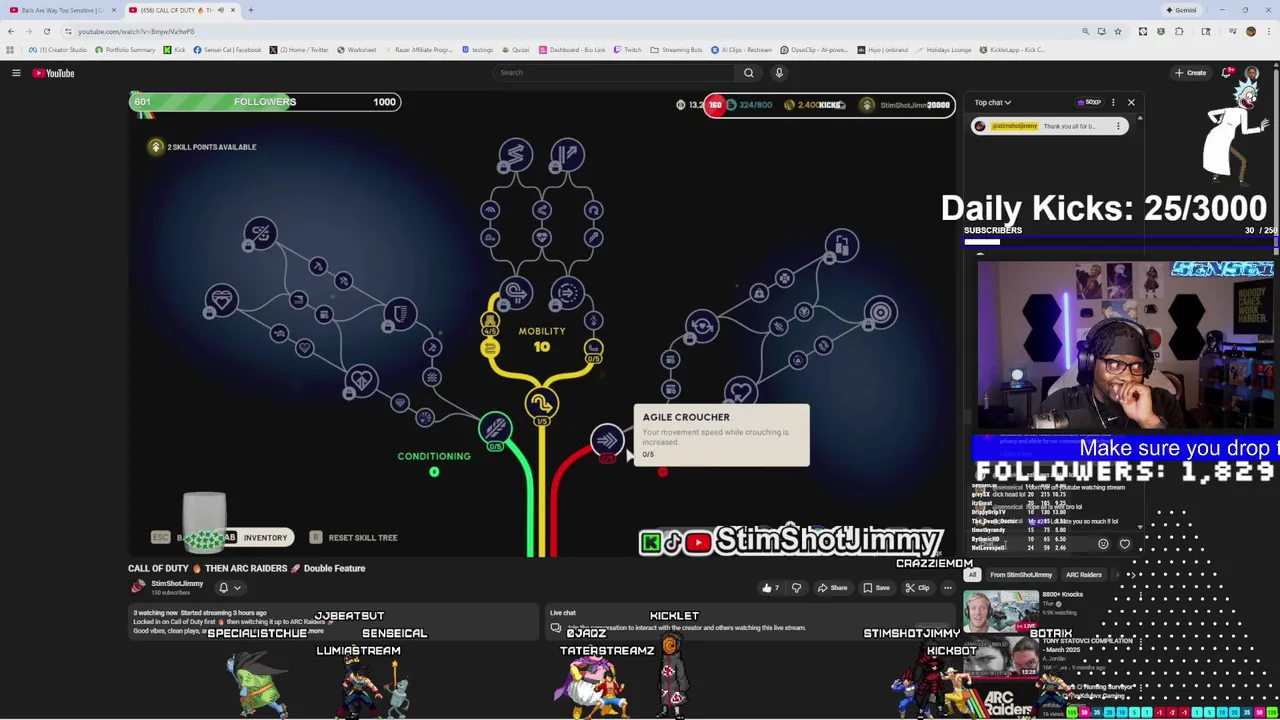Click the Reset Skill Tree button
The height and width of the screenshot is (720, 1280).
pyautogui.click(x=354, y=538)
